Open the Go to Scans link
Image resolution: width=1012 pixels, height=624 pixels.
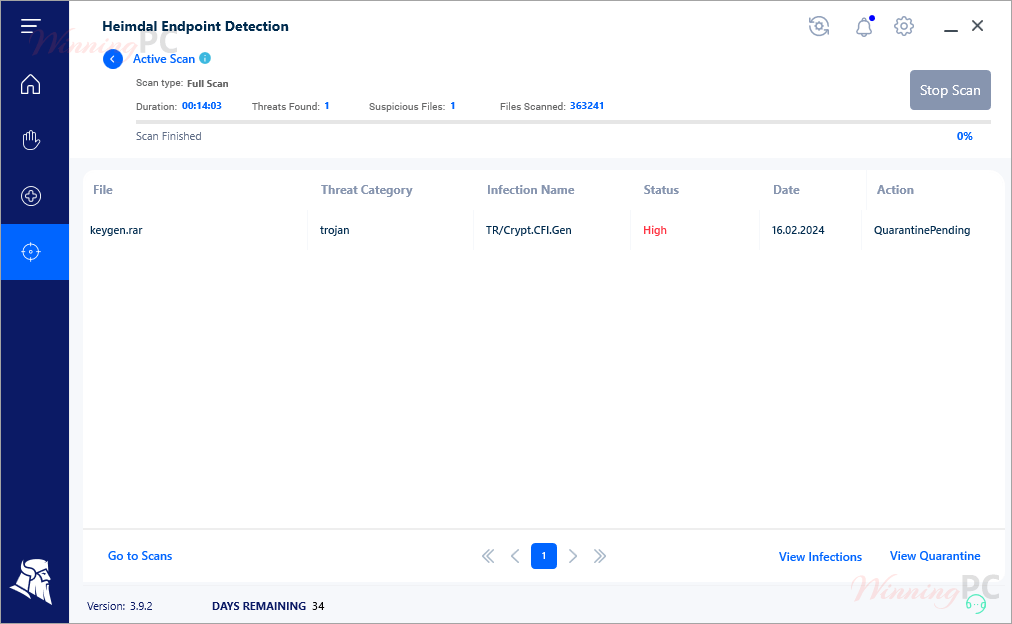(140, 556)
